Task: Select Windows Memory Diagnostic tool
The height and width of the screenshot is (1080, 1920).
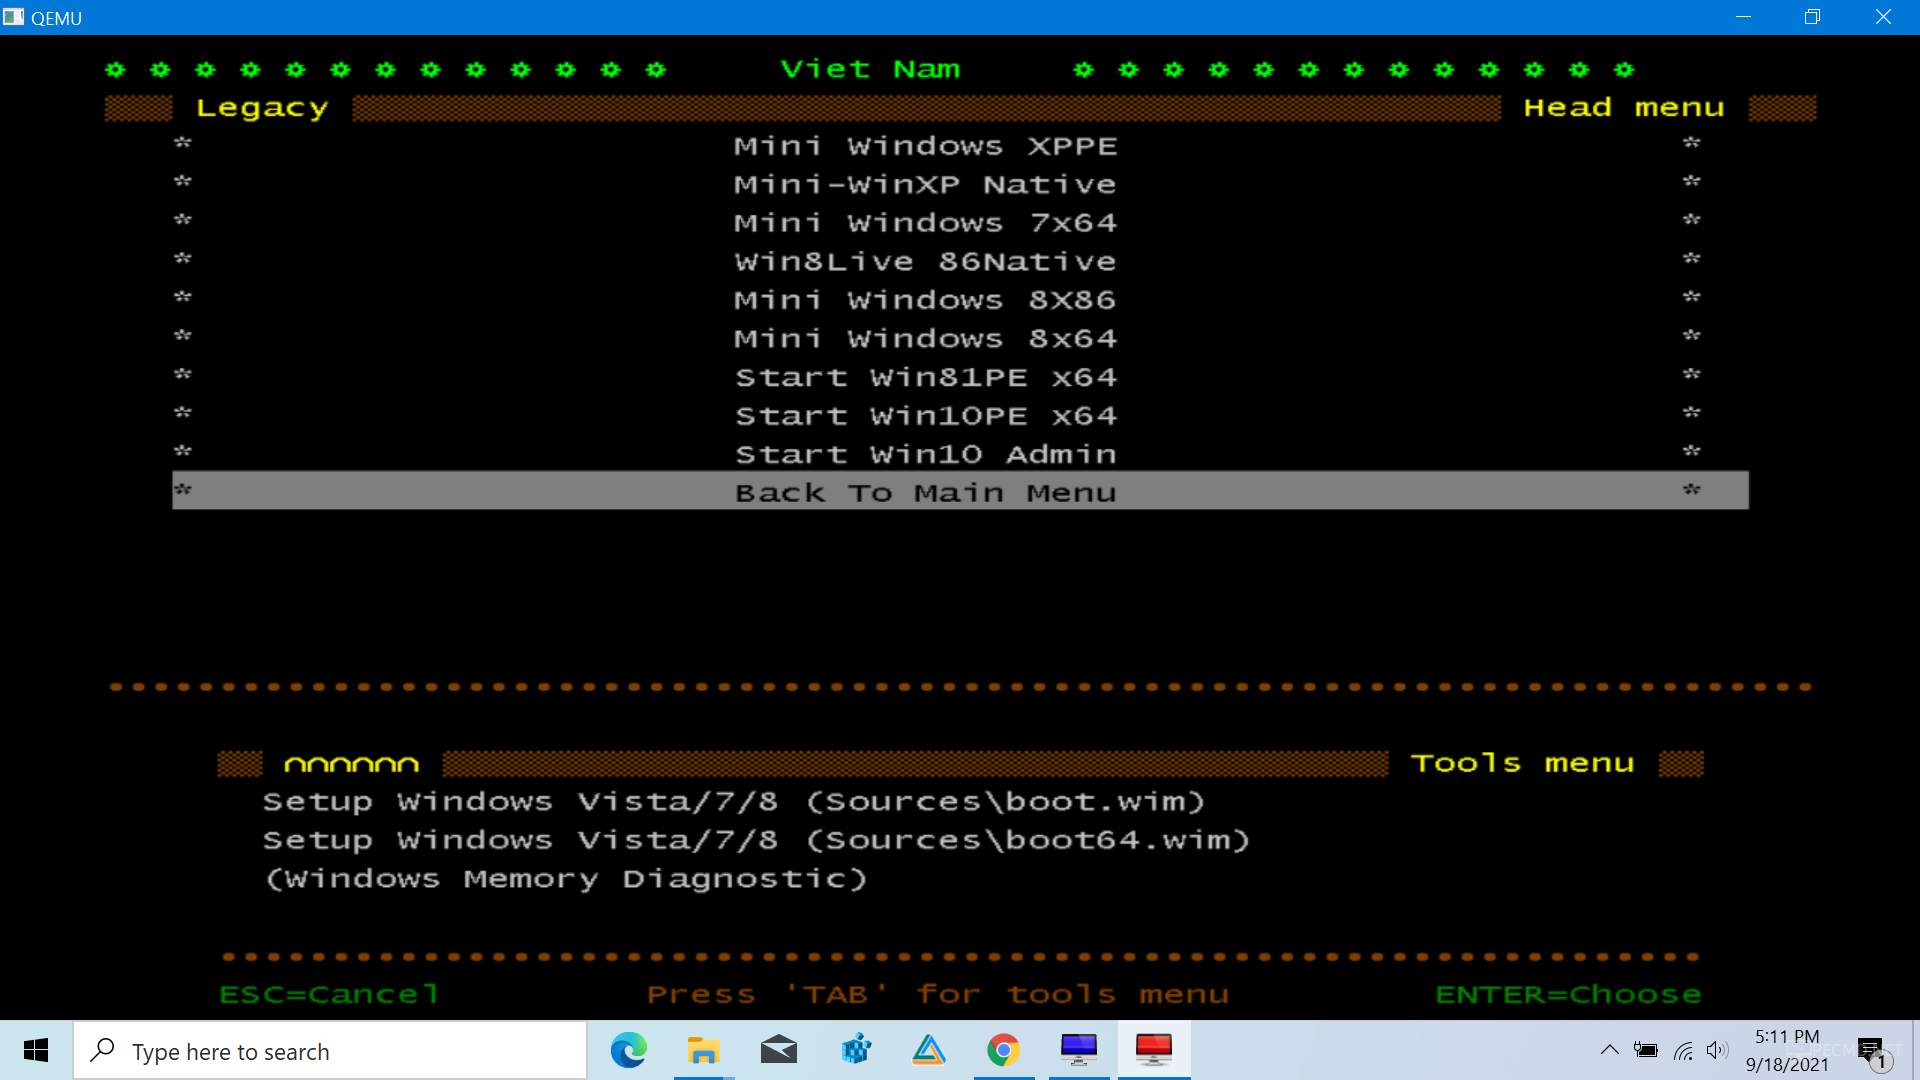Action: click(x=565, y=879)
